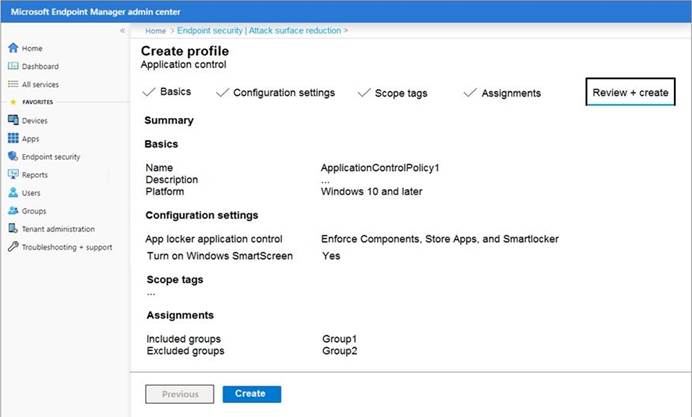The image size is (692, 417).
Task: Click the Create profile heading
Action: coord(185,51)
